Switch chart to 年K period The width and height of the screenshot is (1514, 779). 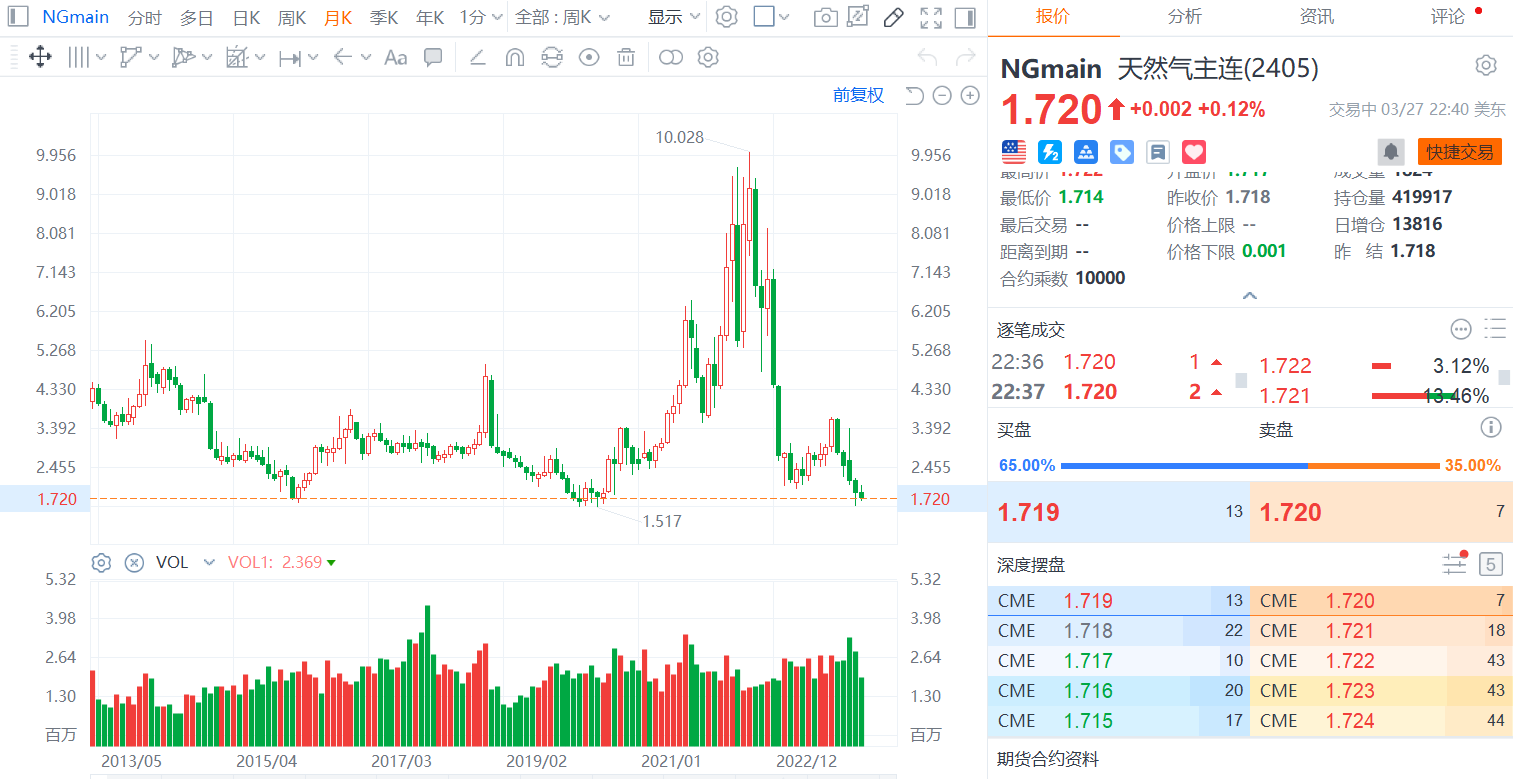tap(430, 17)
